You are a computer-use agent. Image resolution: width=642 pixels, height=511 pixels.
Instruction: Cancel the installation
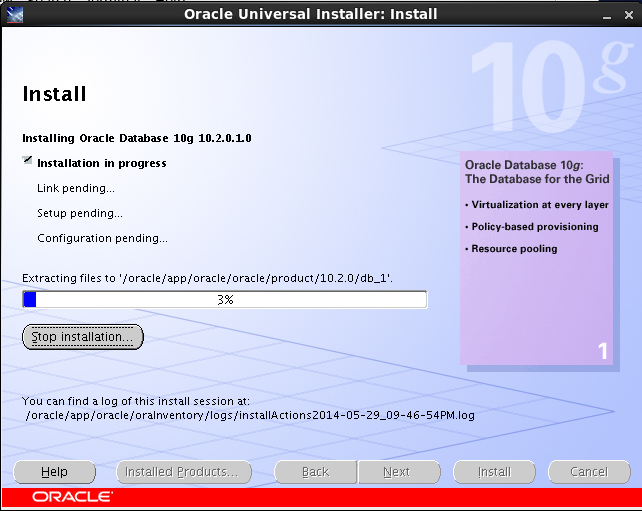tap(589, 472)
